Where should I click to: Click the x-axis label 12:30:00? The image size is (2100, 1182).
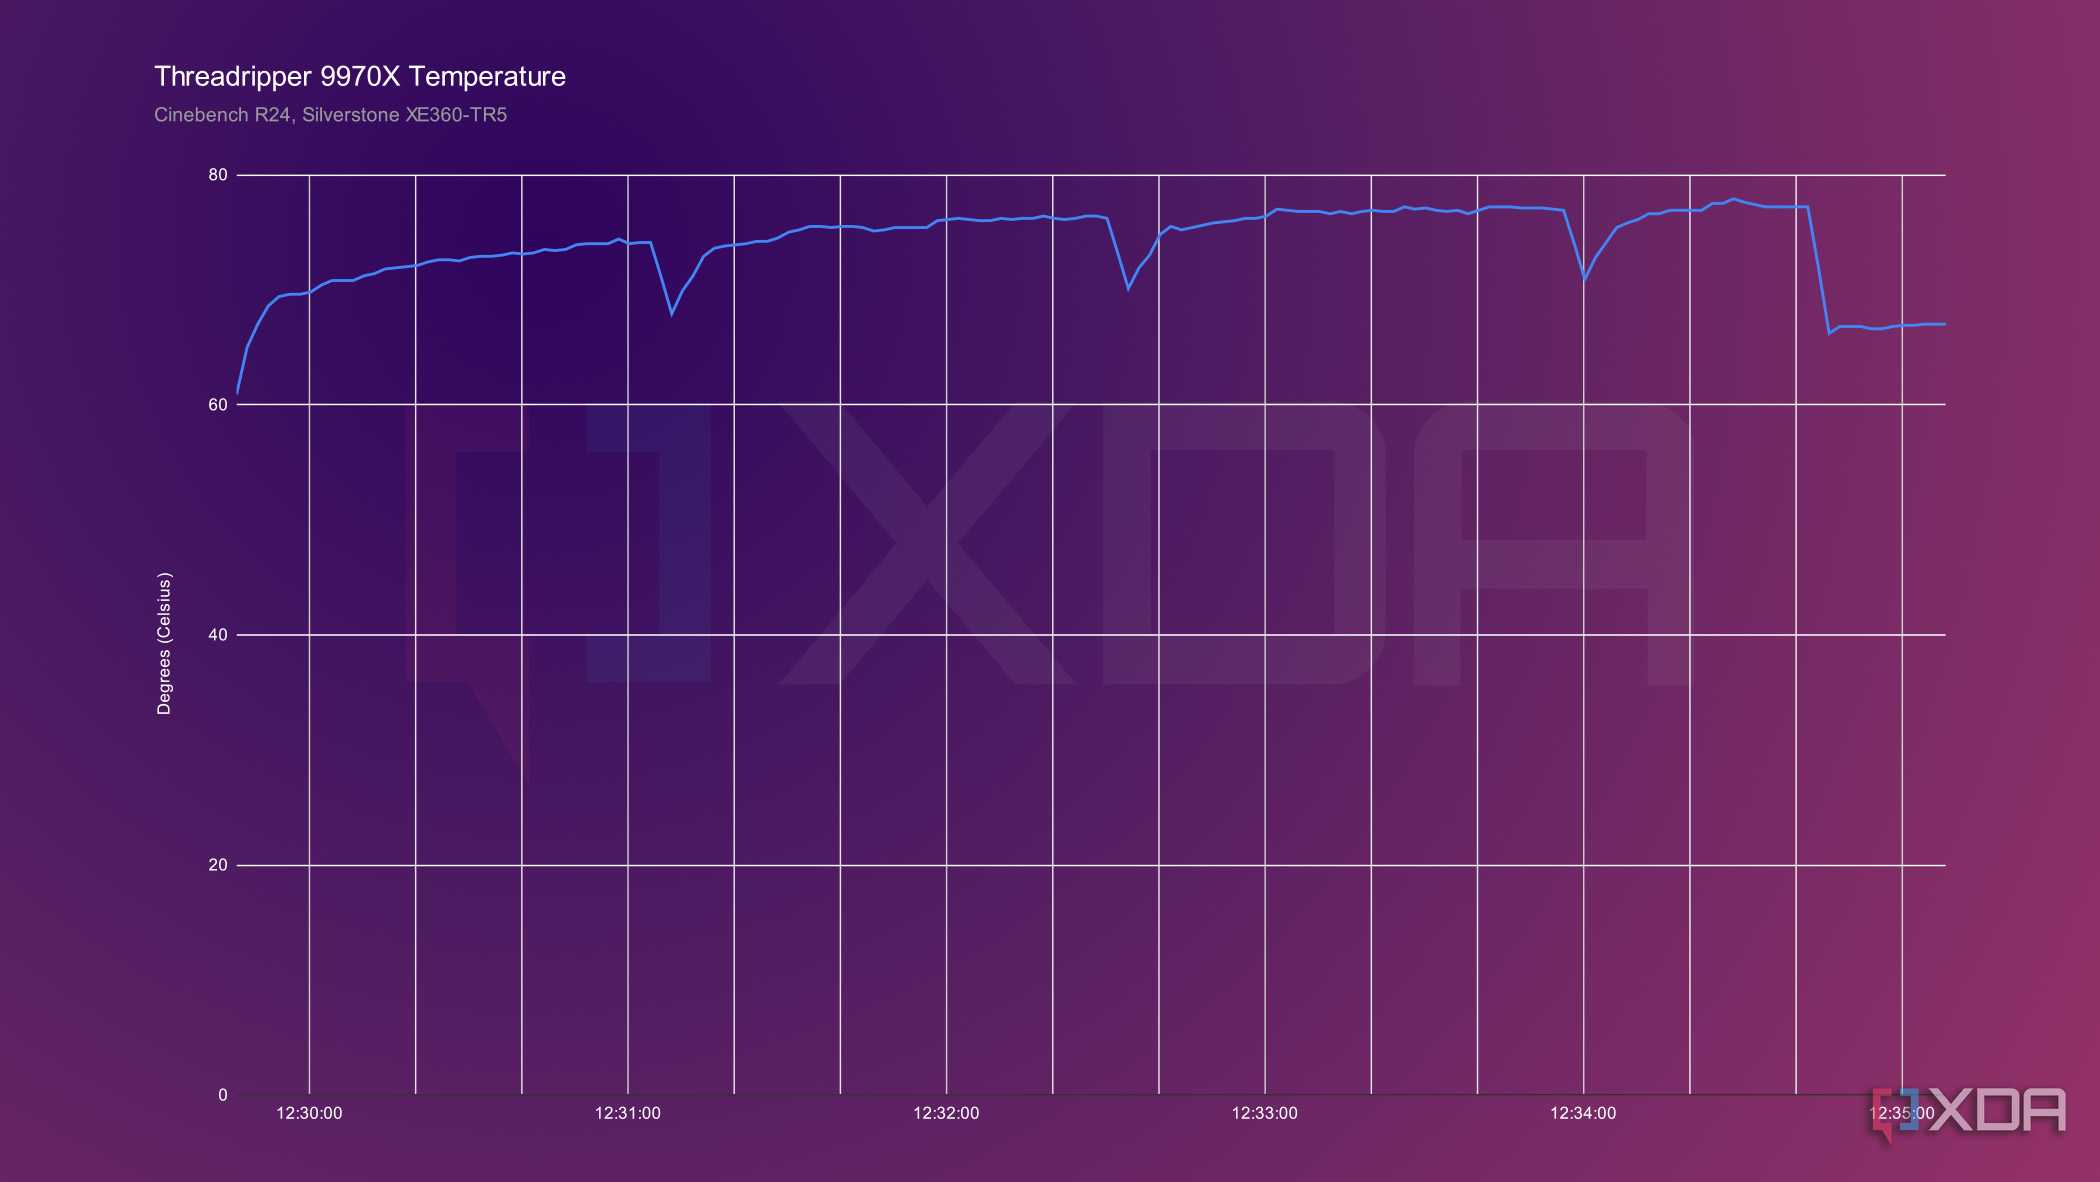(309, 1113)
